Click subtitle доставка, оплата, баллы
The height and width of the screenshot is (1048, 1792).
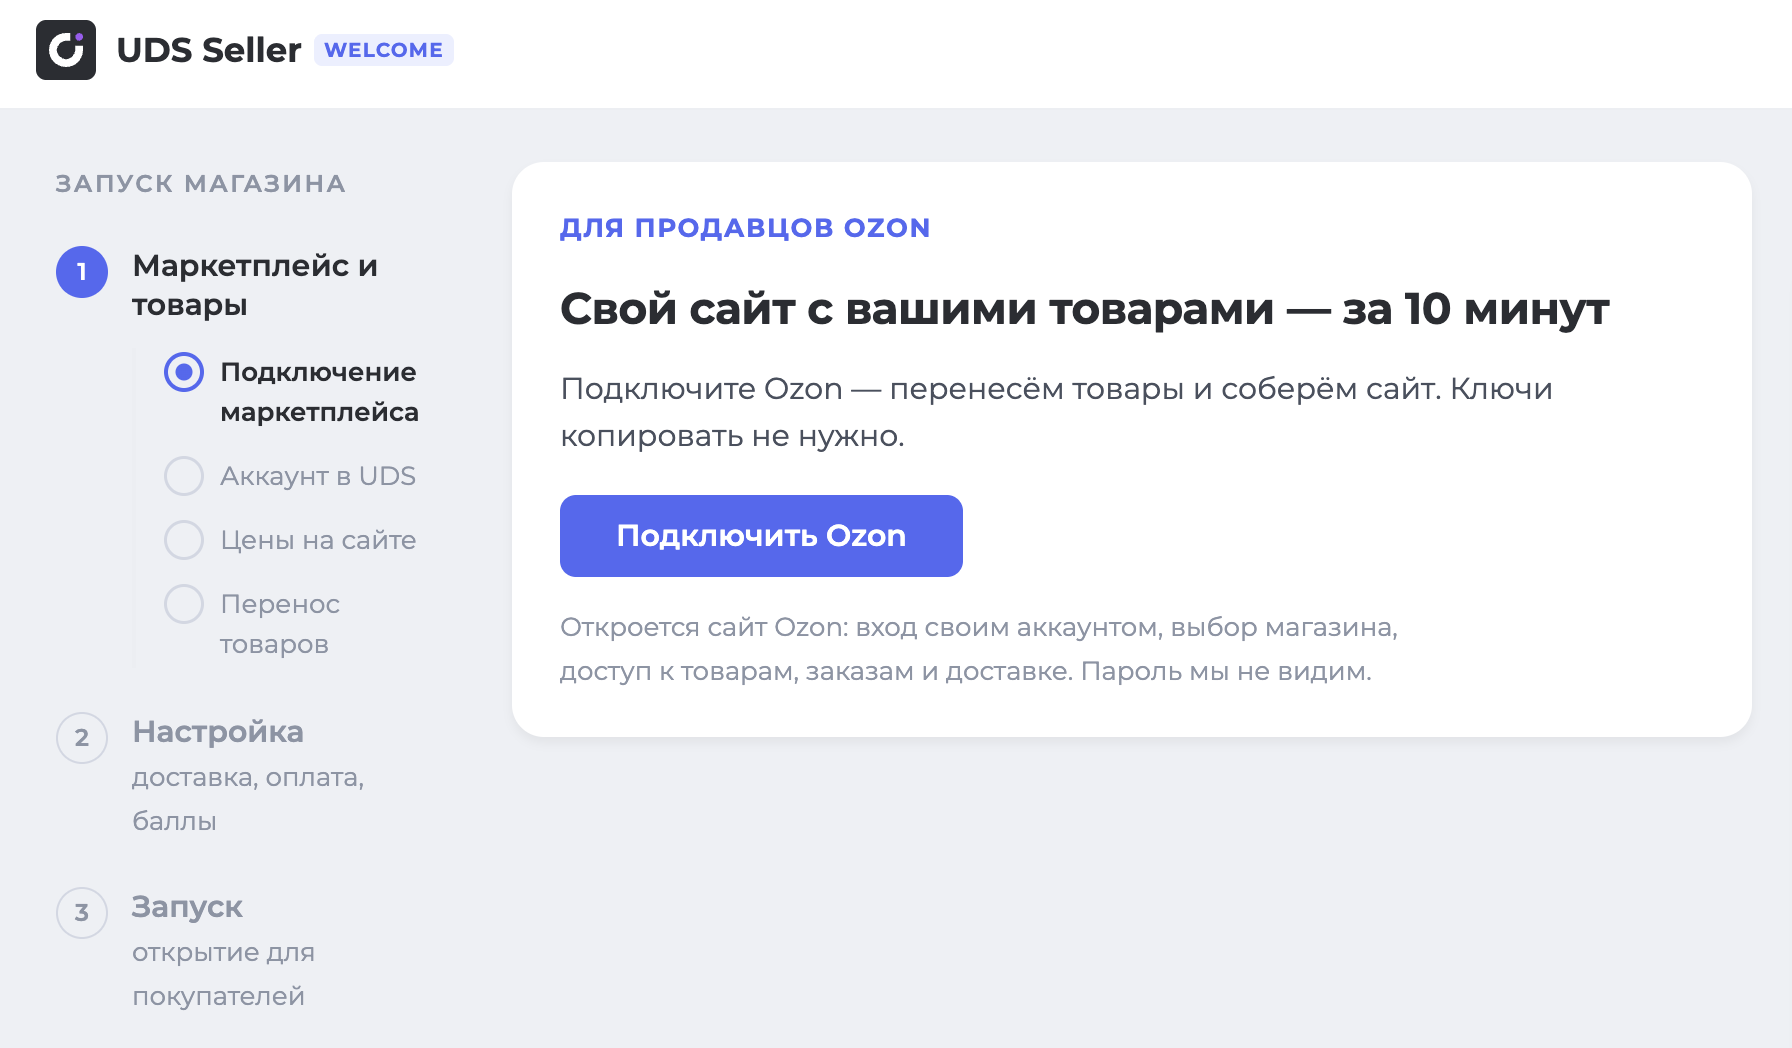tap(248, 799)
